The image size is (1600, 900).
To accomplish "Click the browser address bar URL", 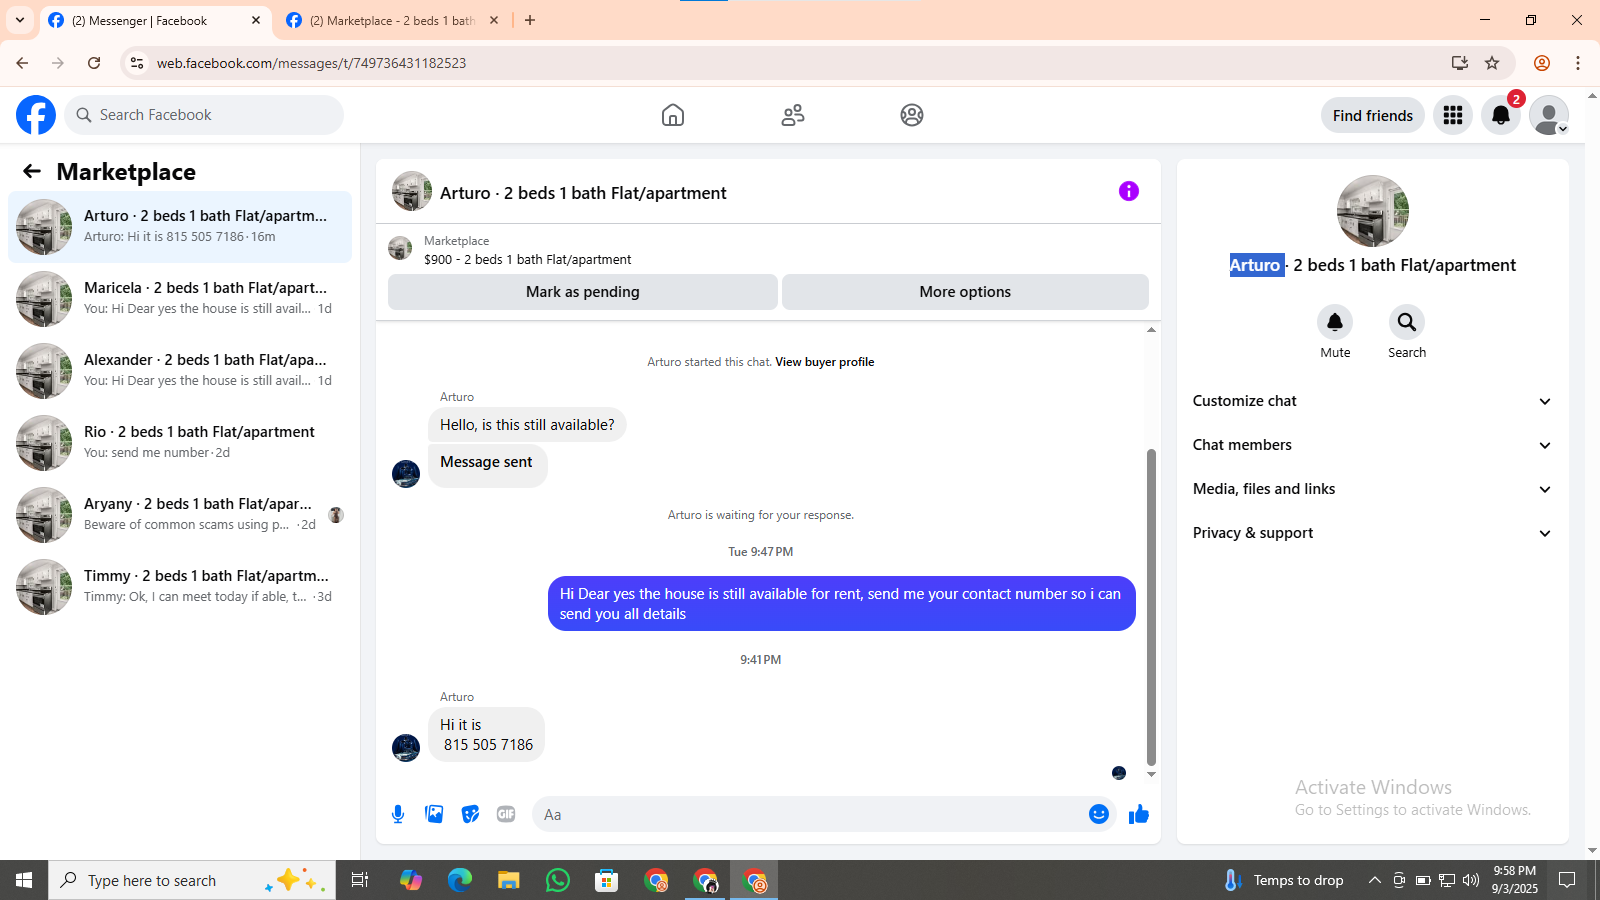I will point(311,63).
